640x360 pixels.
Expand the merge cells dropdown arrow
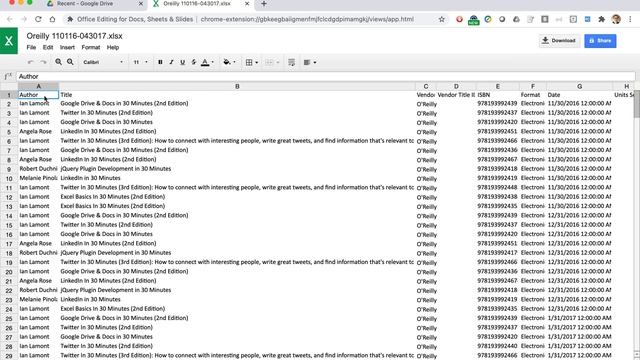click(x=278, y=62)
